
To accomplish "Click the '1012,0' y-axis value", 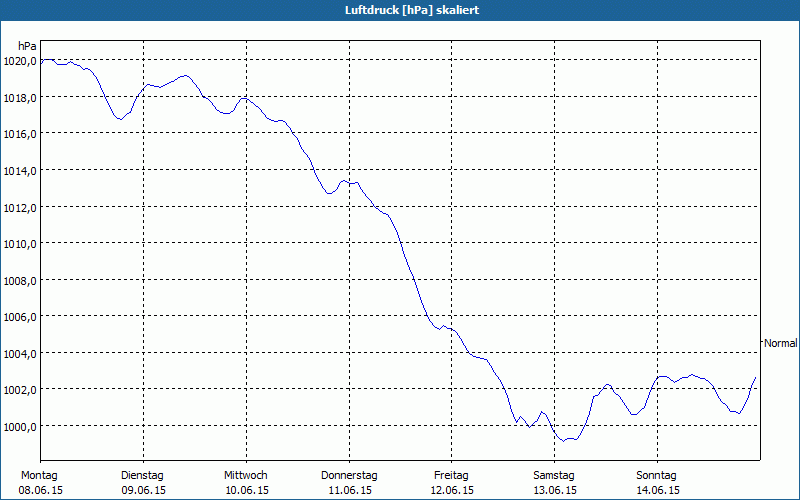I will click(x=20, y=208).
